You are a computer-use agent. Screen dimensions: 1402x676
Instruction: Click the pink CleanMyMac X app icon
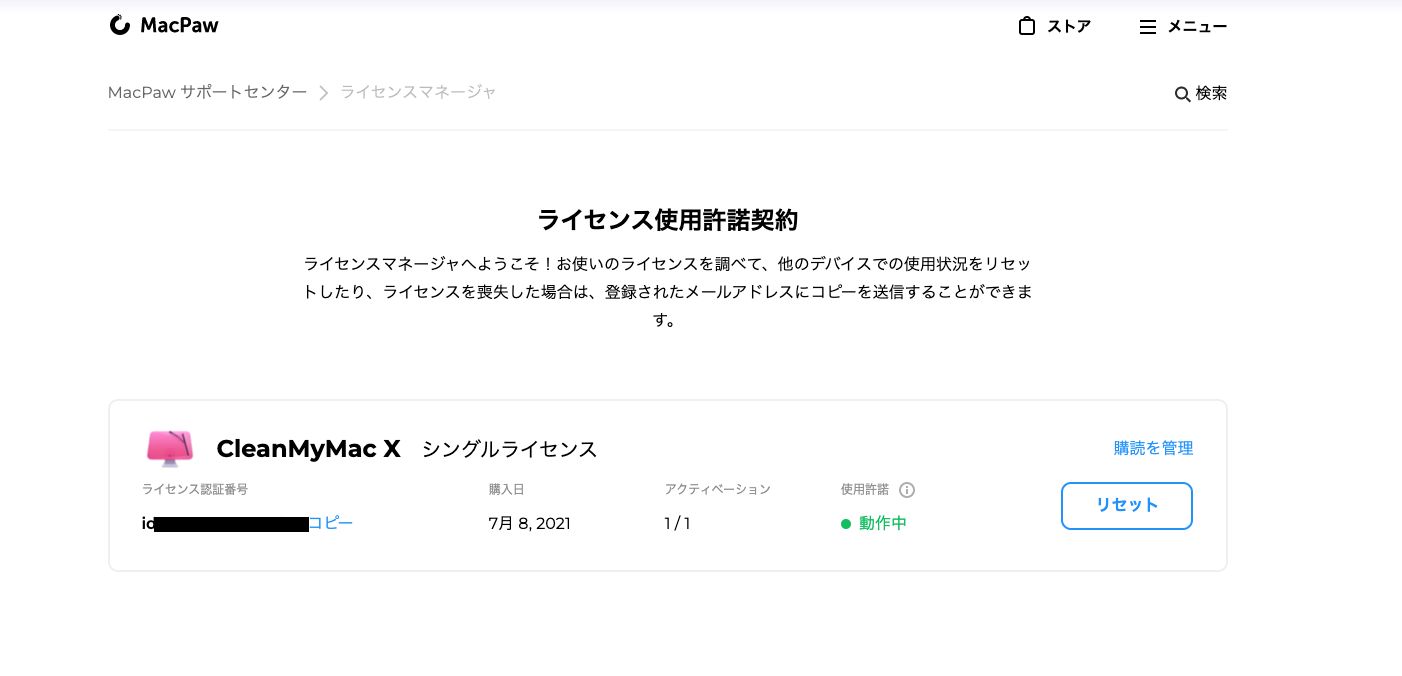click(170, 448)
